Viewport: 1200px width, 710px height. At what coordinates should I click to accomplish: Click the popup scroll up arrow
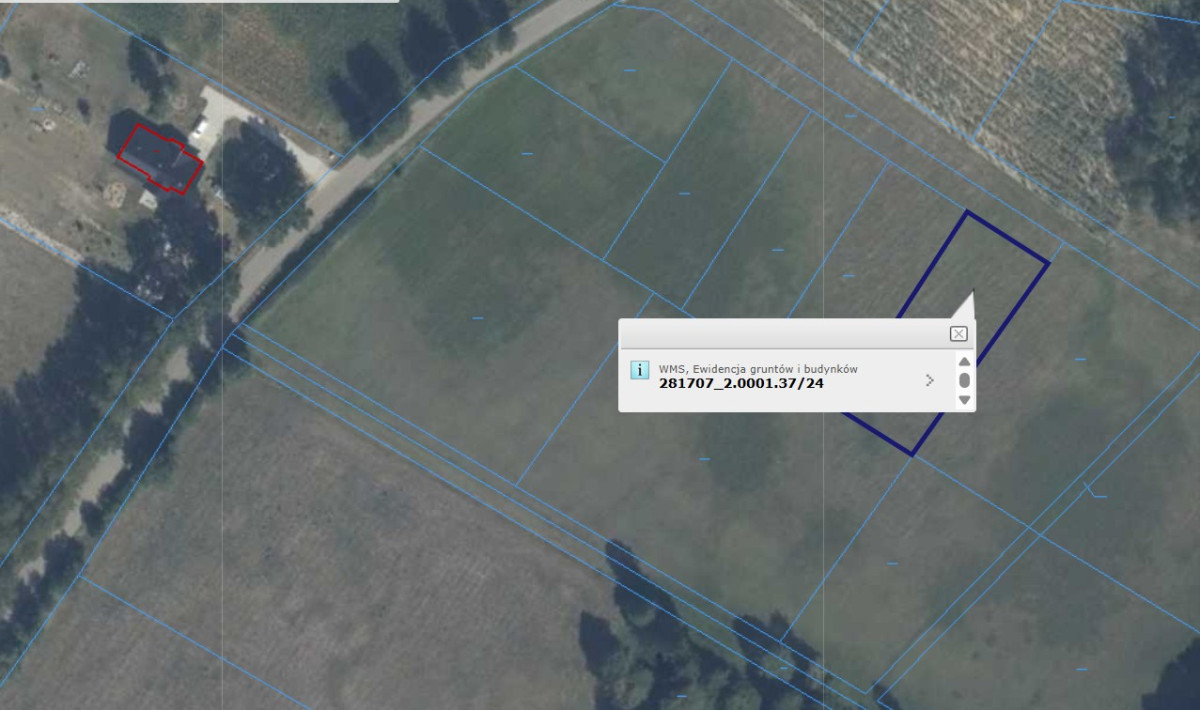pyautogui.click(x=964, y=362)
